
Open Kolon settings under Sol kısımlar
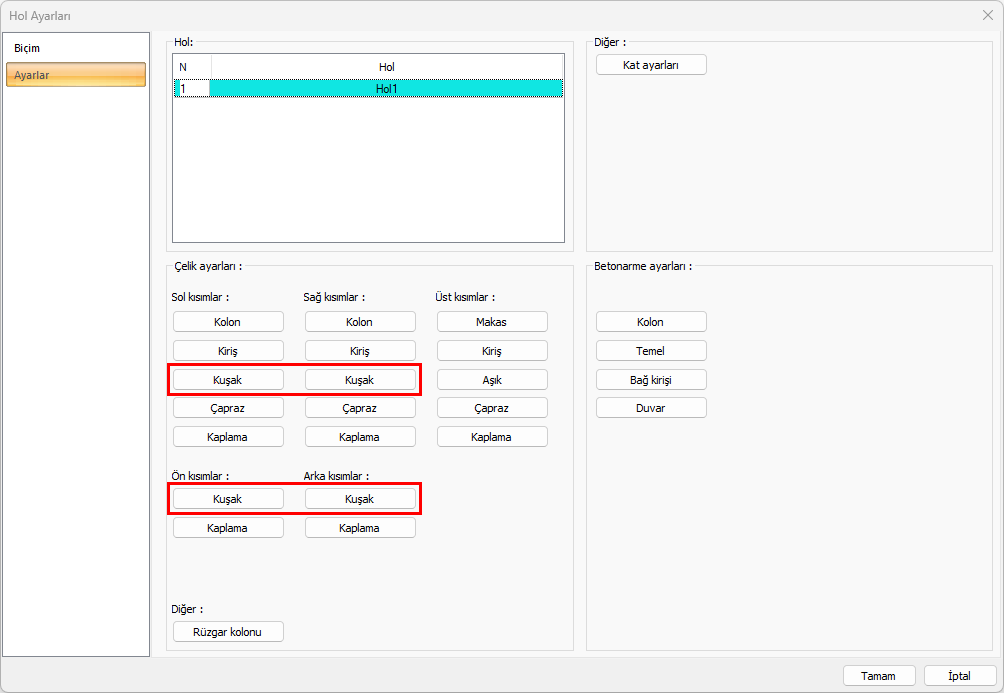tap(228, 322)
